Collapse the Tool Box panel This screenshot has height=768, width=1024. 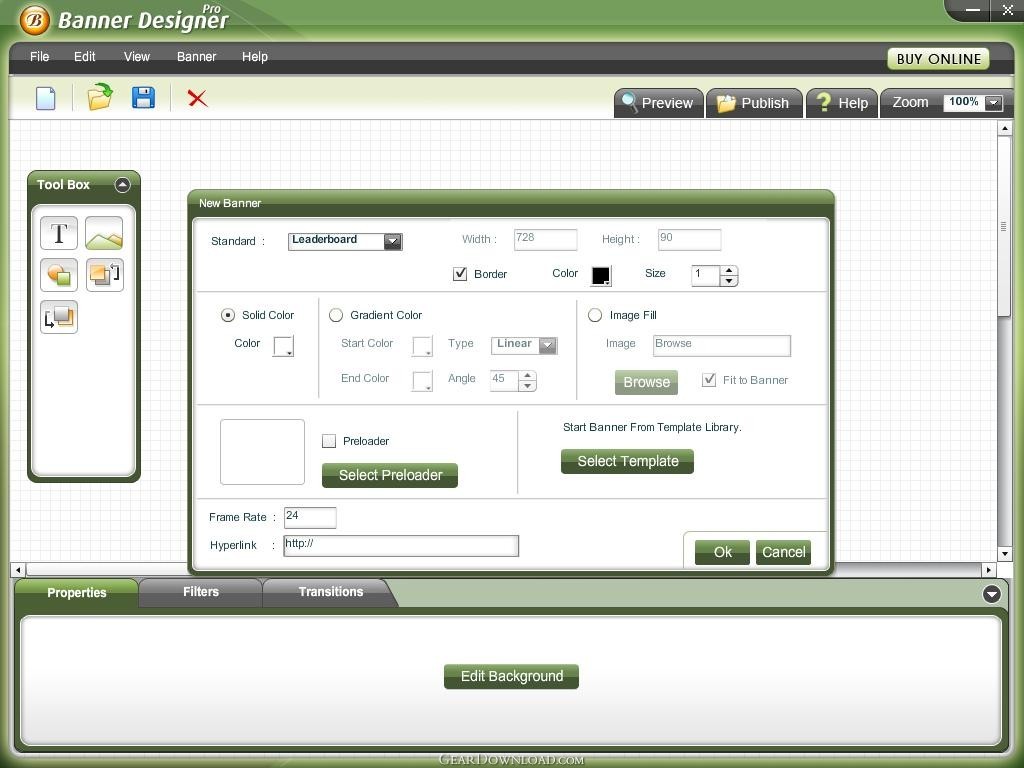click(x=122, y=185)
